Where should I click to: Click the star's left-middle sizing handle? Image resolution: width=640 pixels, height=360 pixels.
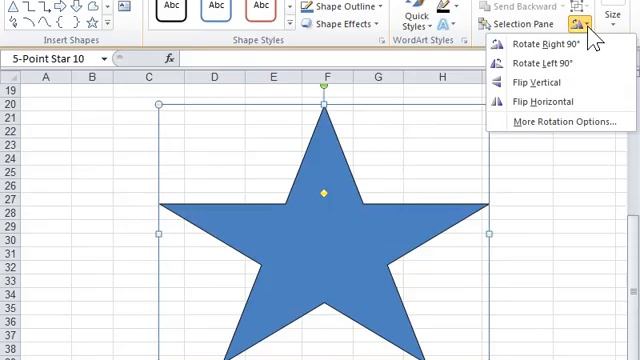pos(159,234)
